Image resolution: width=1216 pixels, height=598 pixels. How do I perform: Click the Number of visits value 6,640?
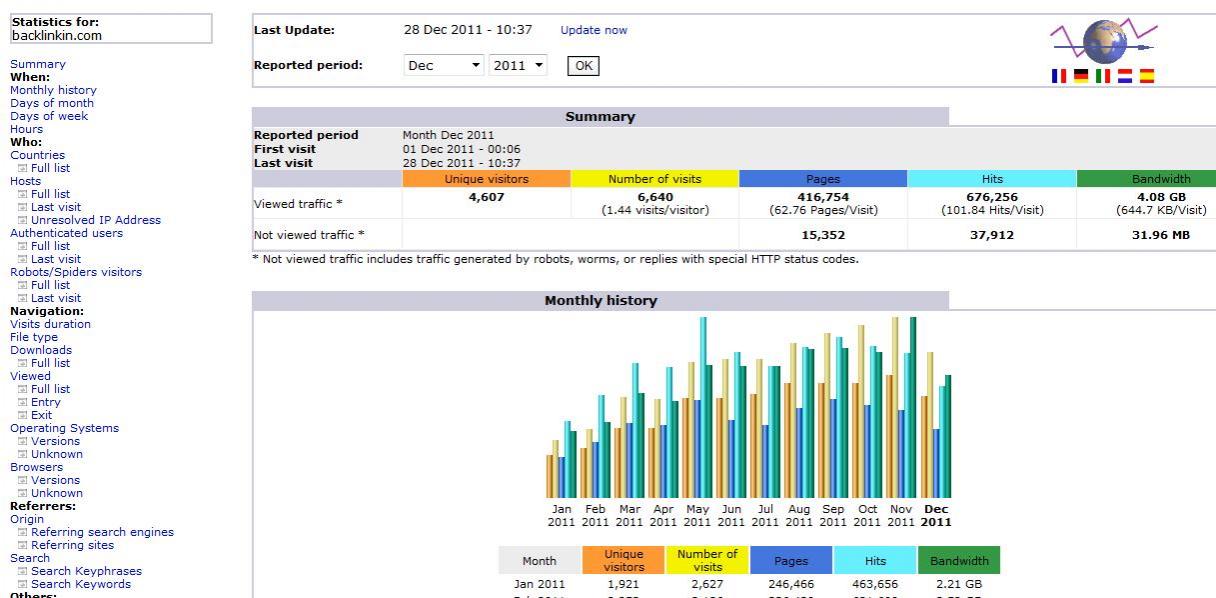click(655, 197)
